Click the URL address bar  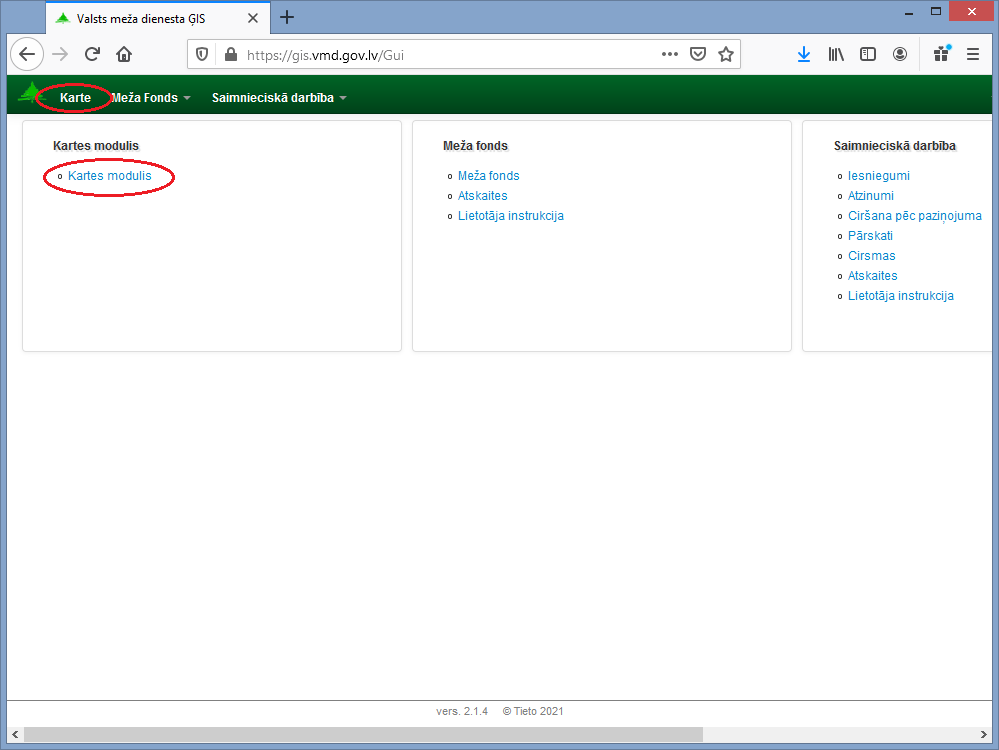coord(440,55)
